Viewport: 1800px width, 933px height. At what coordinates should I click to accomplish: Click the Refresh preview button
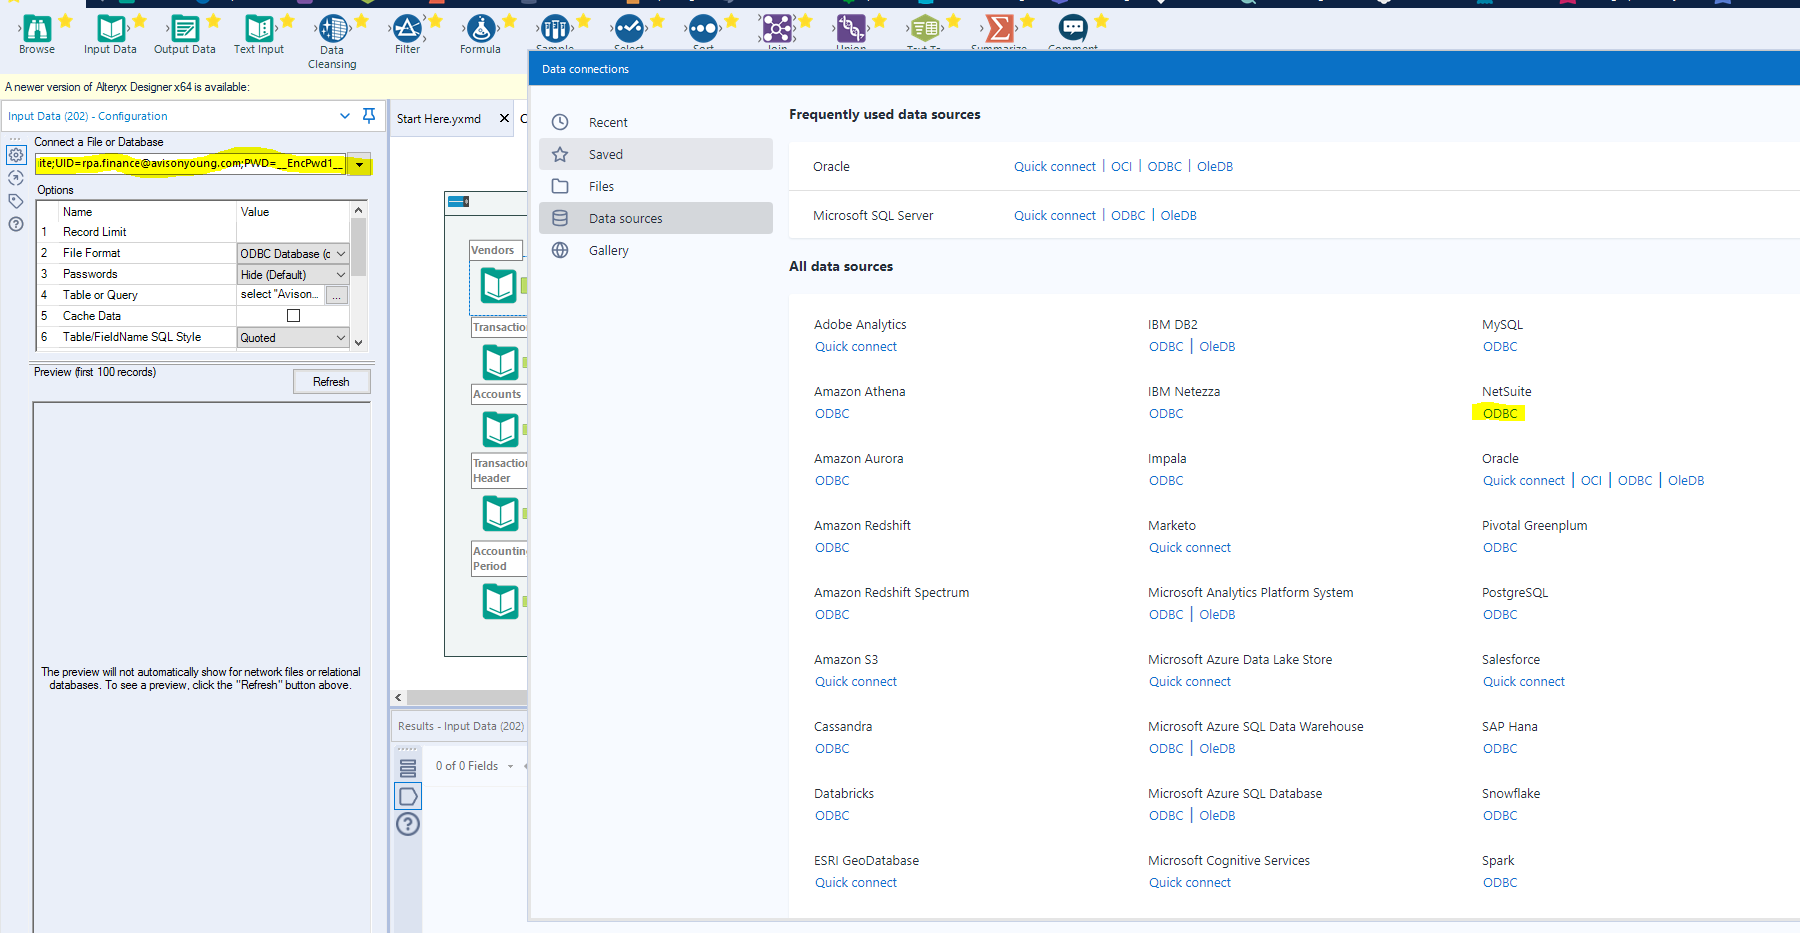click(331, 382)
